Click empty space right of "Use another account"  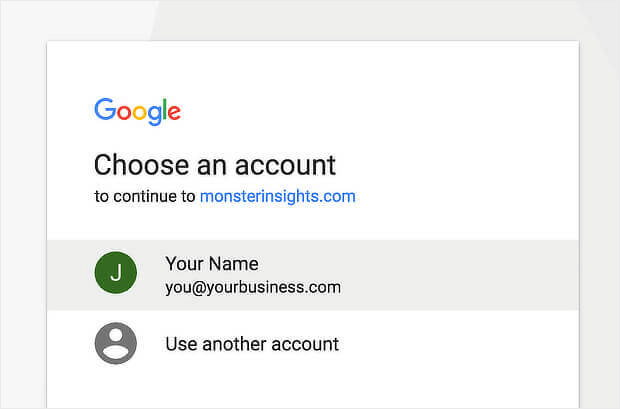click(460, 344)
